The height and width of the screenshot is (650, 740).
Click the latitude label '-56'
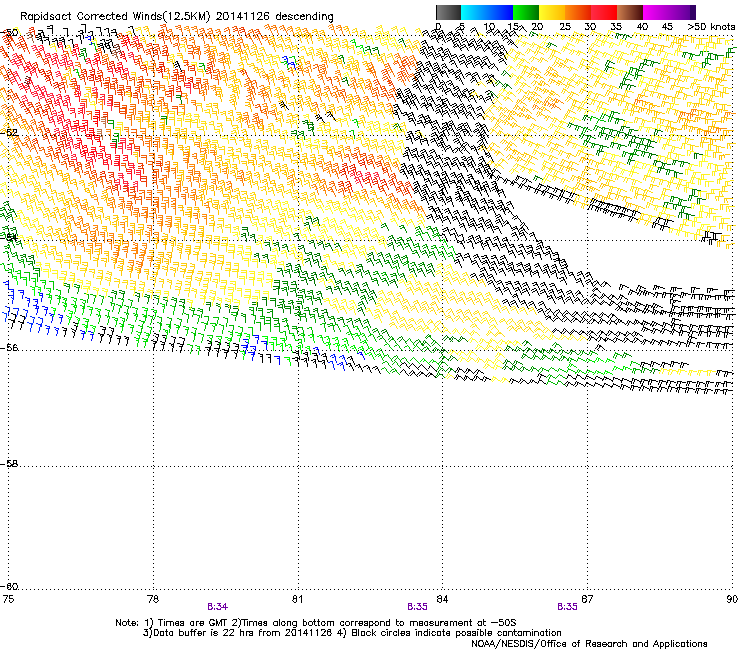click(x=9, y=348)
